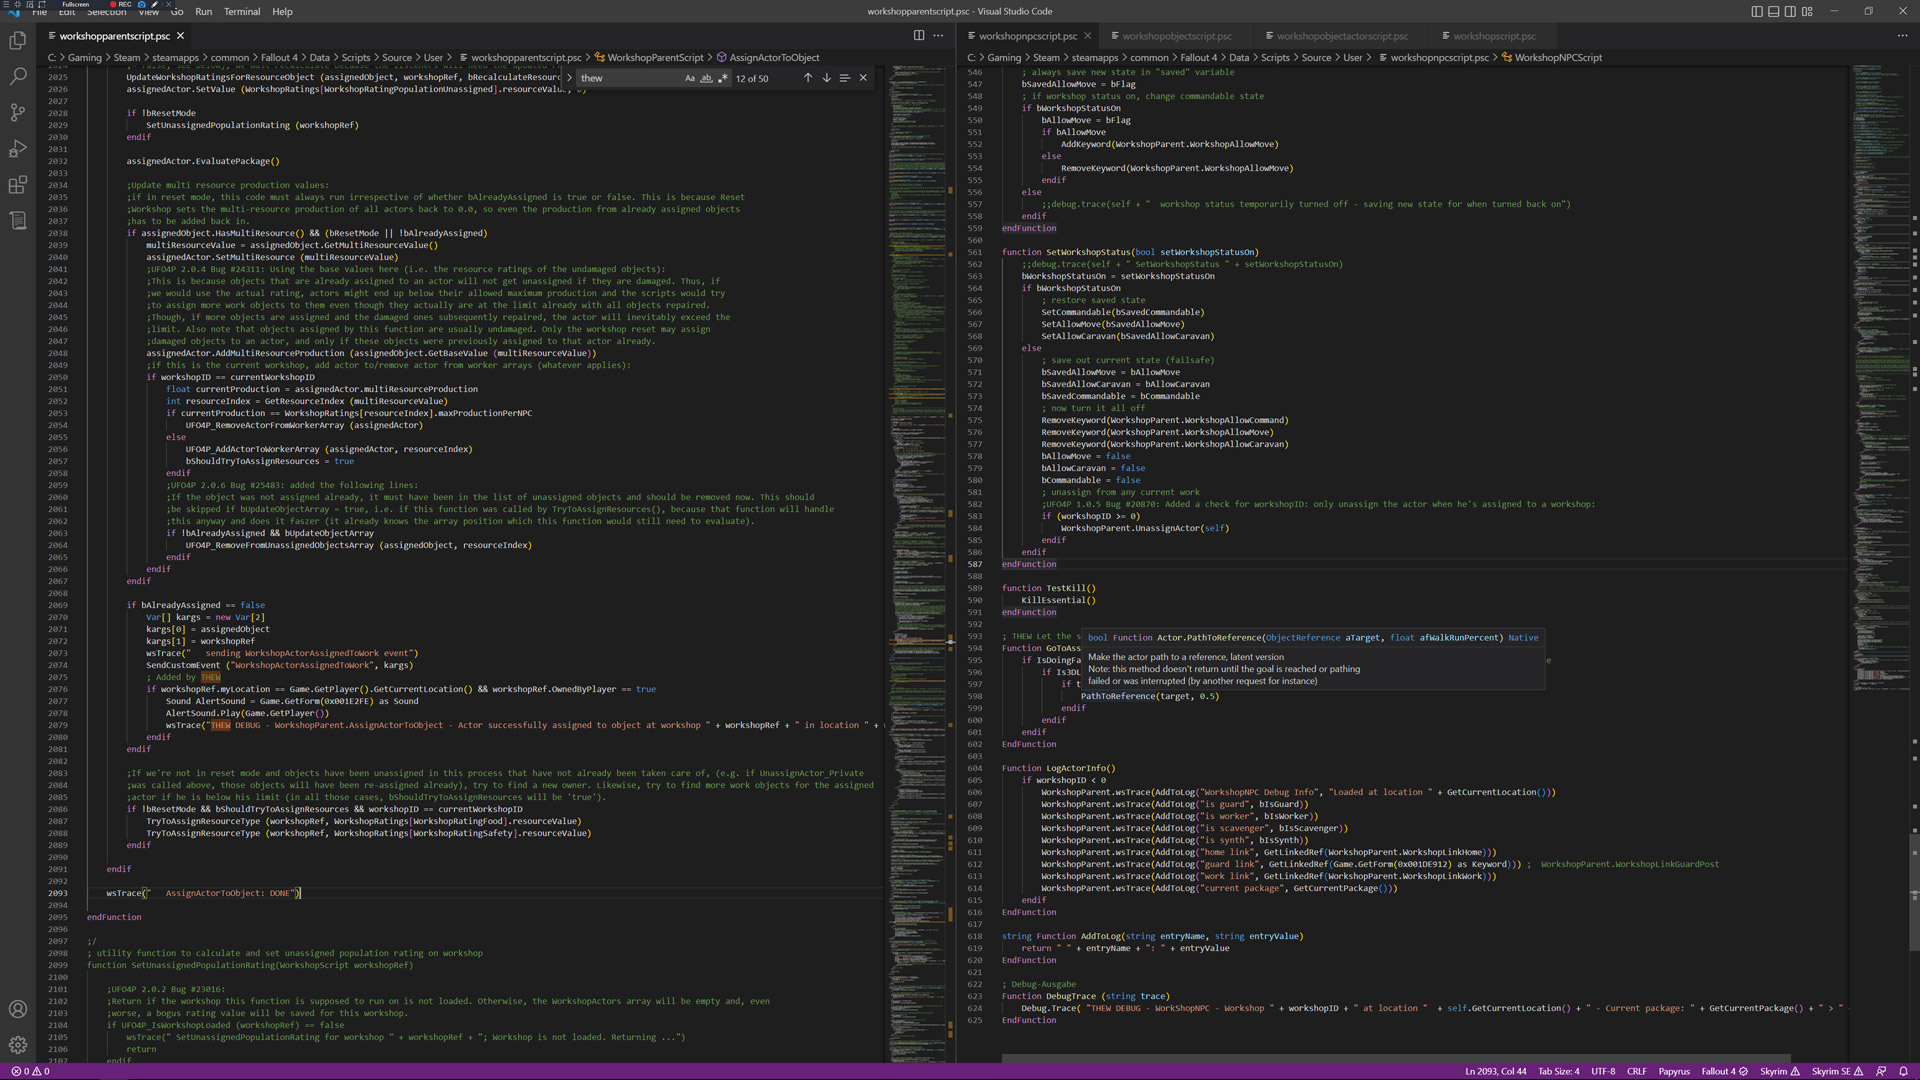Click the notifications bell in status bar

click(1903, 1071)
